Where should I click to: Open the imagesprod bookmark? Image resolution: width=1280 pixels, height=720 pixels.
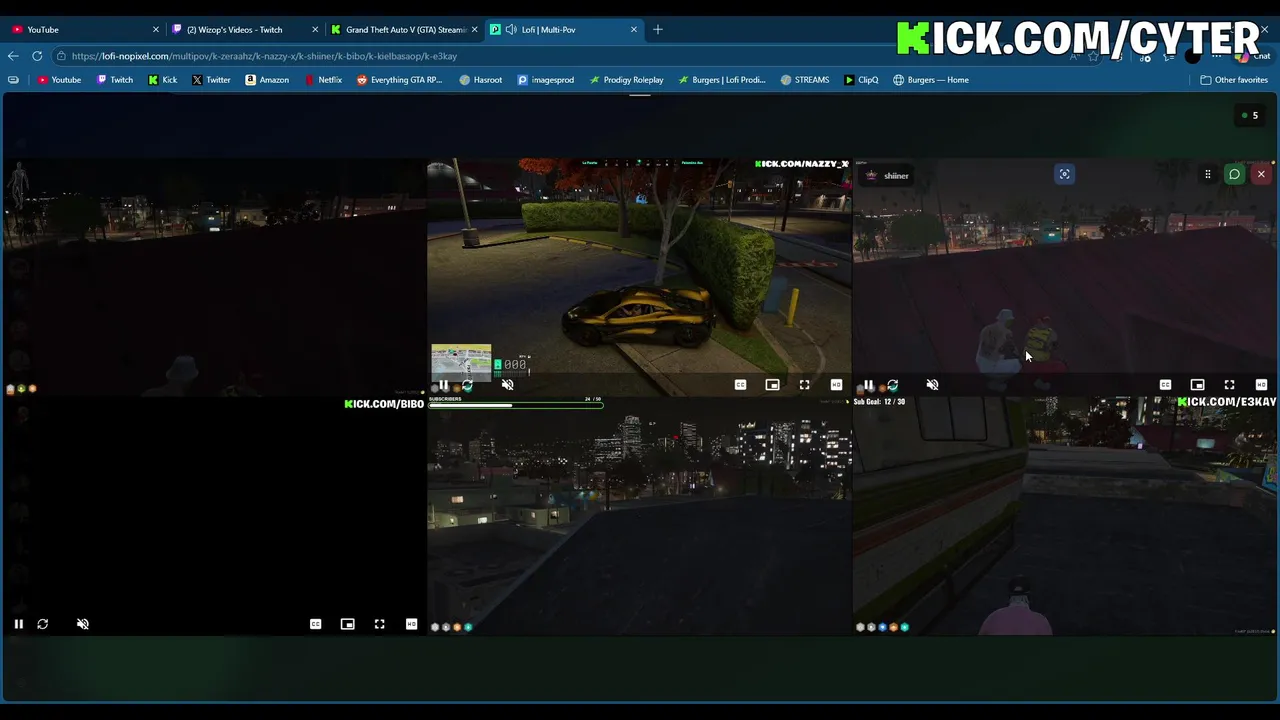click(x=546, y=80)
